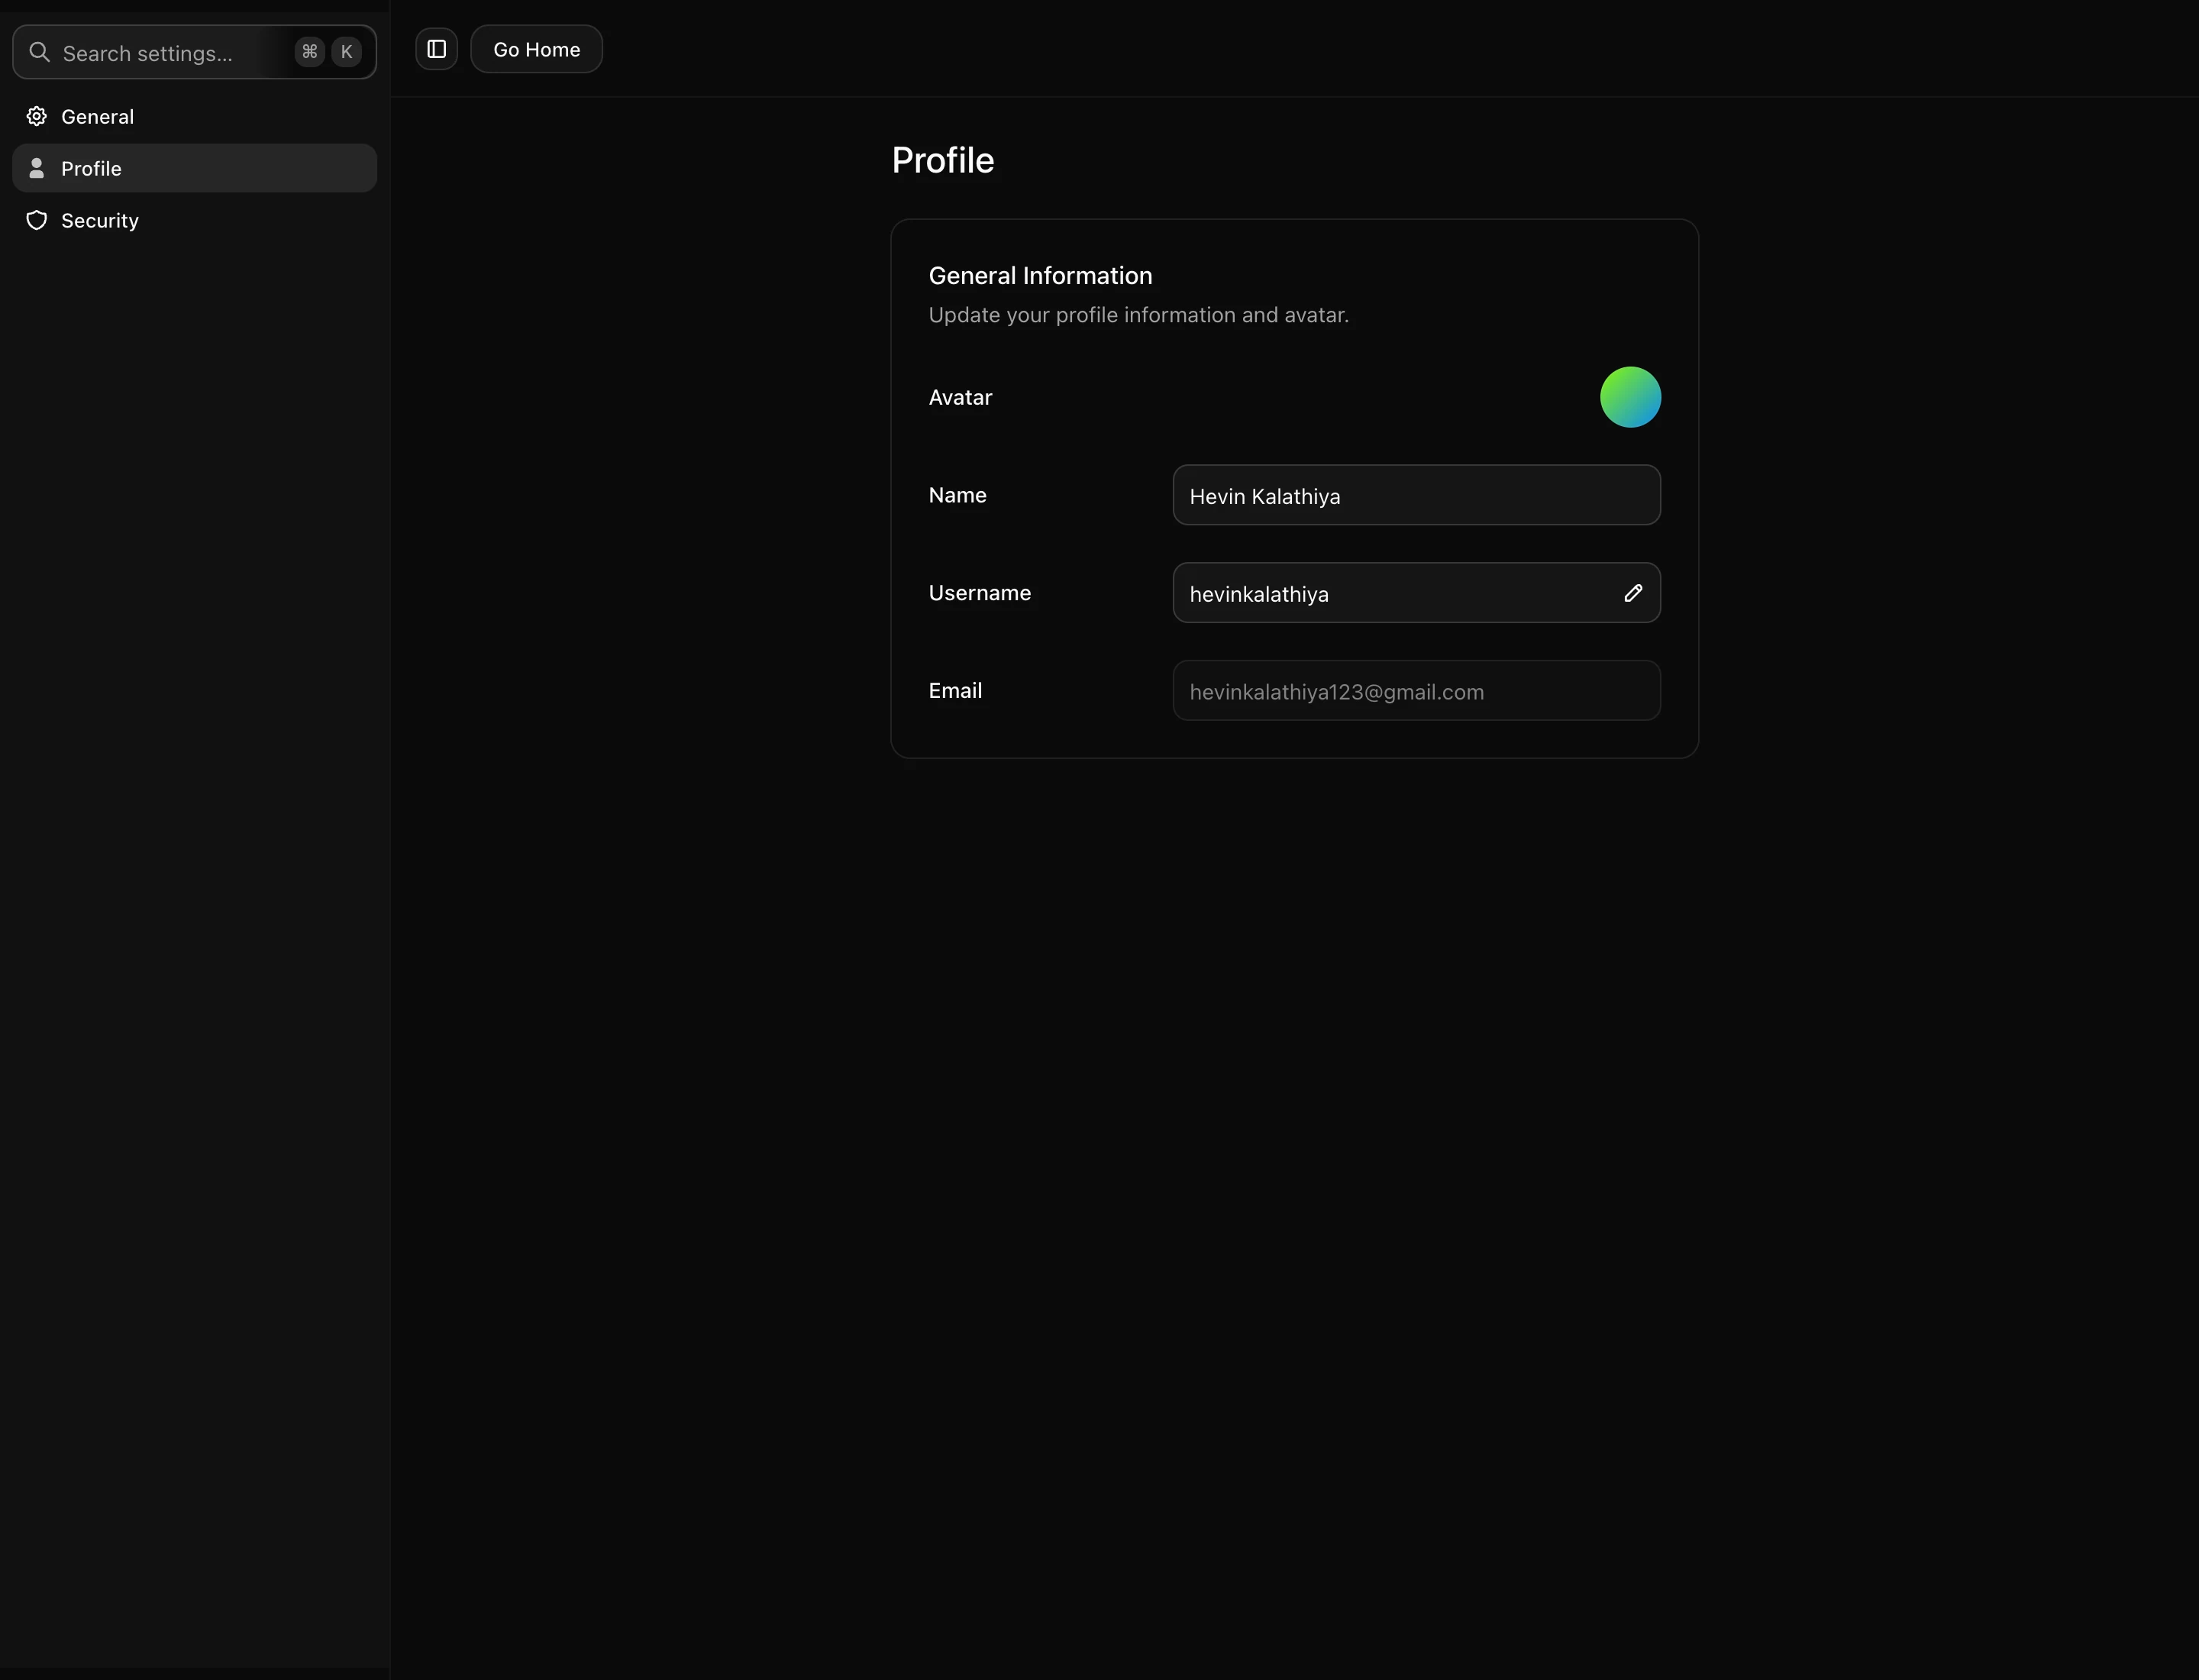2199x1680 pixels.
Task: Click into the Name field
Action: click(1416, 495)
